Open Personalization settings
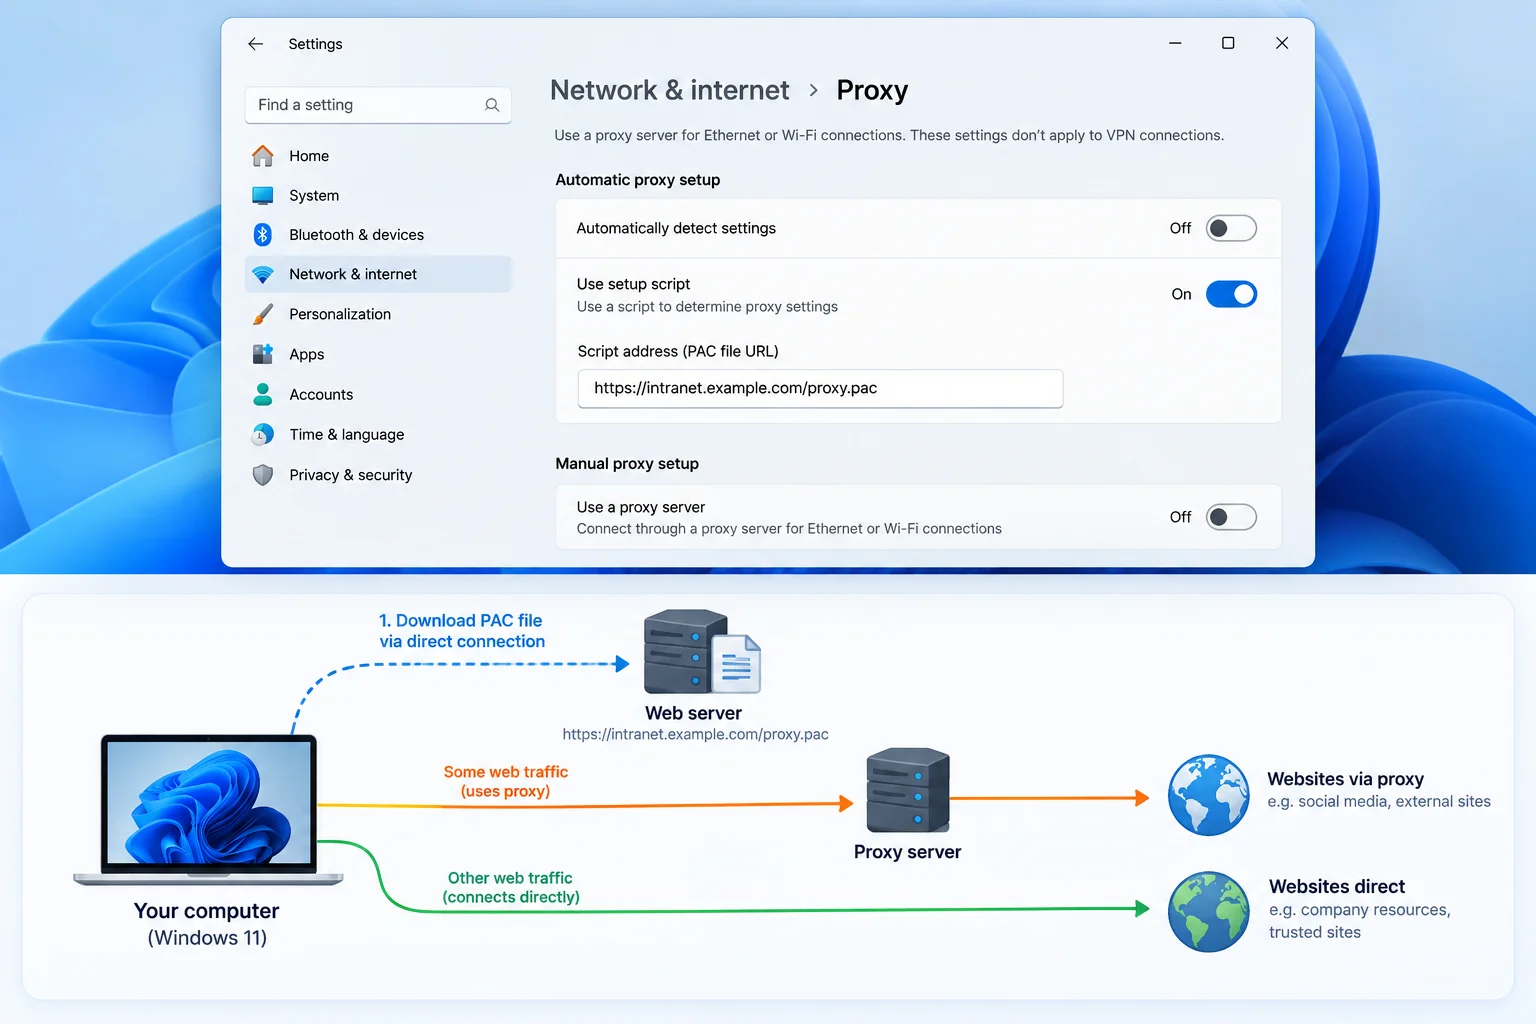The width and height of the screenshot is (1536, 1024). [x=378, y=314]
